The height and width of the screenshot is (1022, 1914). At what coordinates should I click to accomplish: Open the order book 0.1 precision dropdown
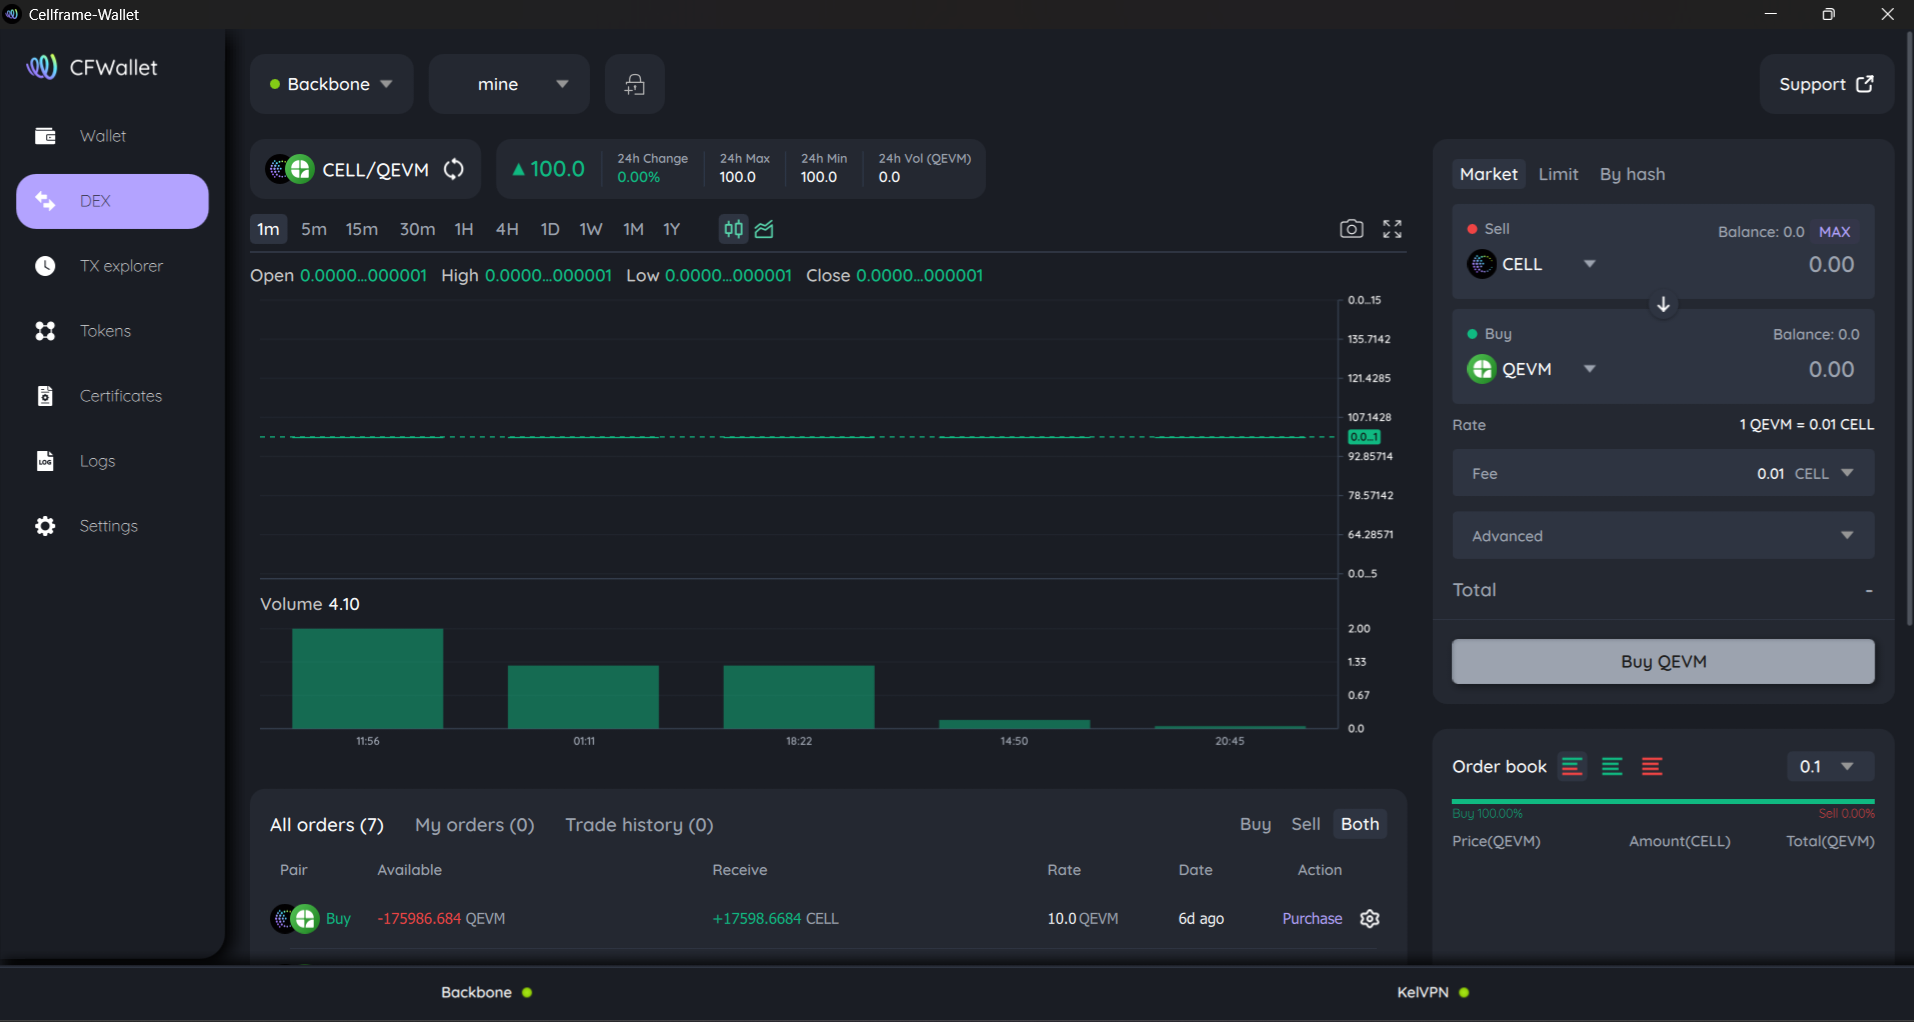[x=1830, y=767]
